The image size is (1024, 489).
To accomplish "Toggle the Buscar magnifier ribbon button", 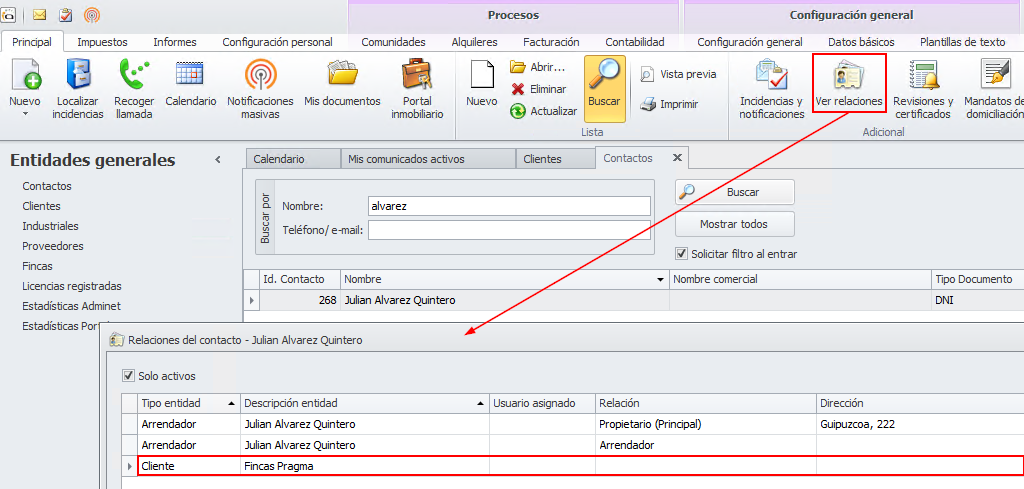I will tap(605, 89).
